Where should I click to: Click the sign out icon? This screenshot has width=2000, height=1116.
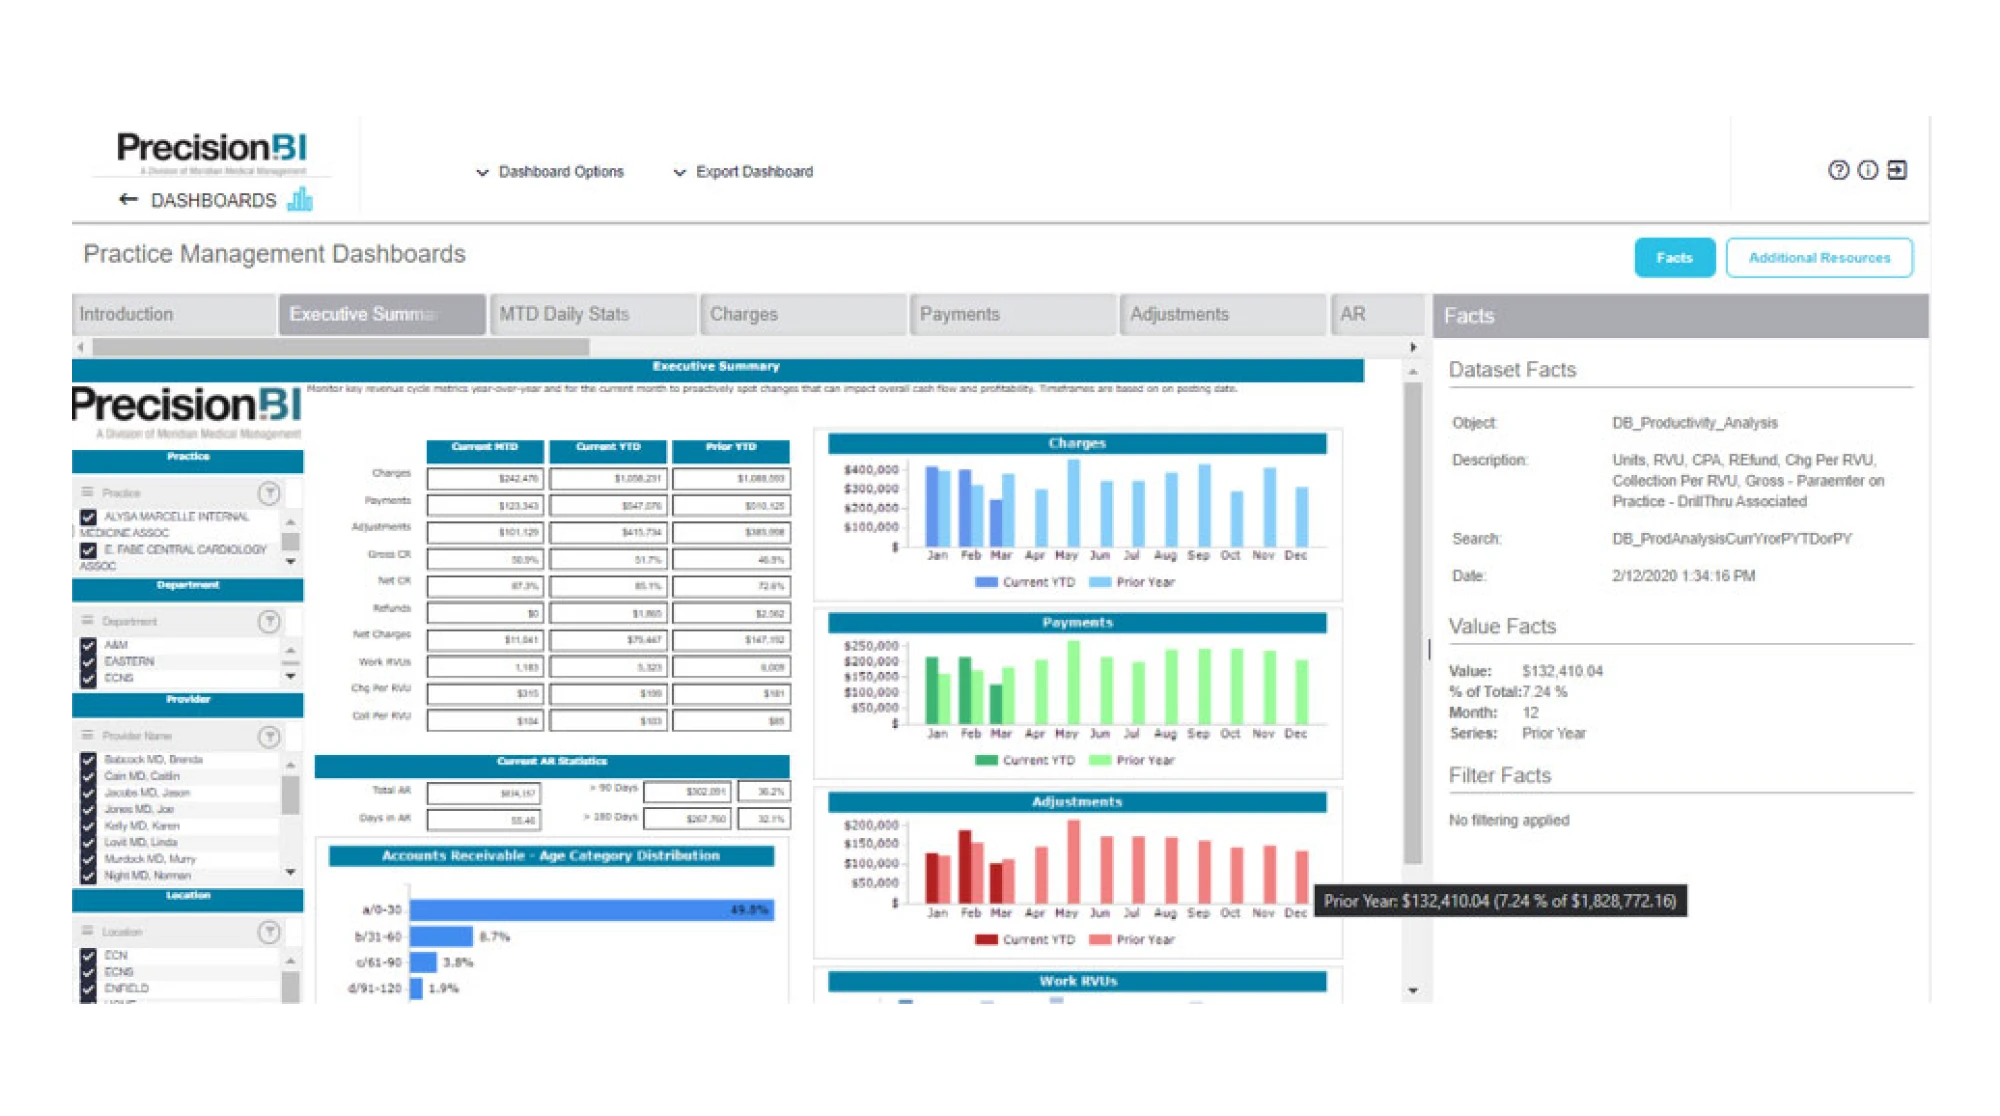1897,170
